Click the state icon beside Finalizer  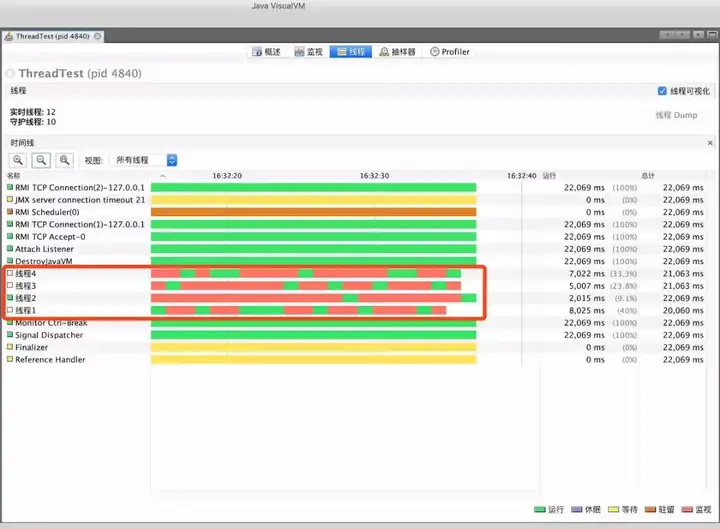point(10,347)
